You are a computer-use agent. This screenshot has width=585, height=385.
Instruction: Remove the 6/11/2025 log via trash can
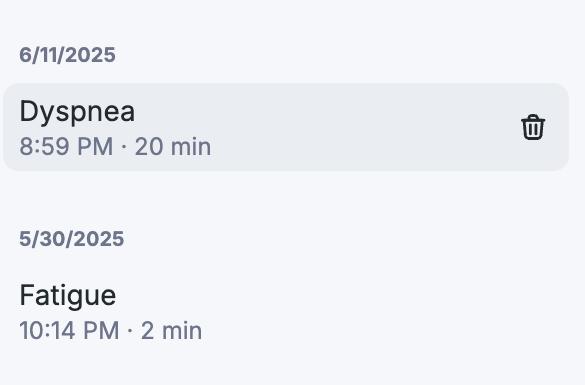click(x=533, y=127)
